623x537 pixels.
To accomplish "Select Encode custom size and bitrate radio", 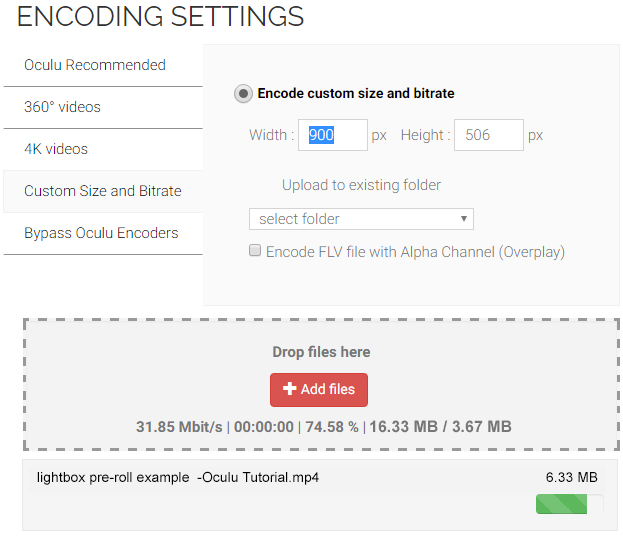I will pyautogui.click(x=243, y=94).
